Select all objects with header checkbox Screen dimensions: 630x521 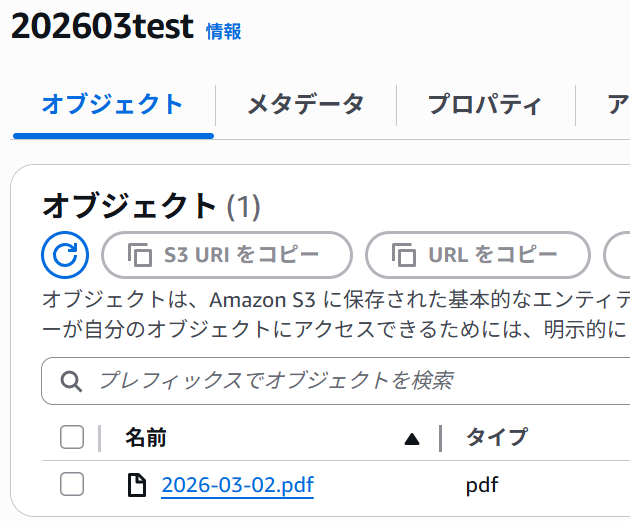72,437
